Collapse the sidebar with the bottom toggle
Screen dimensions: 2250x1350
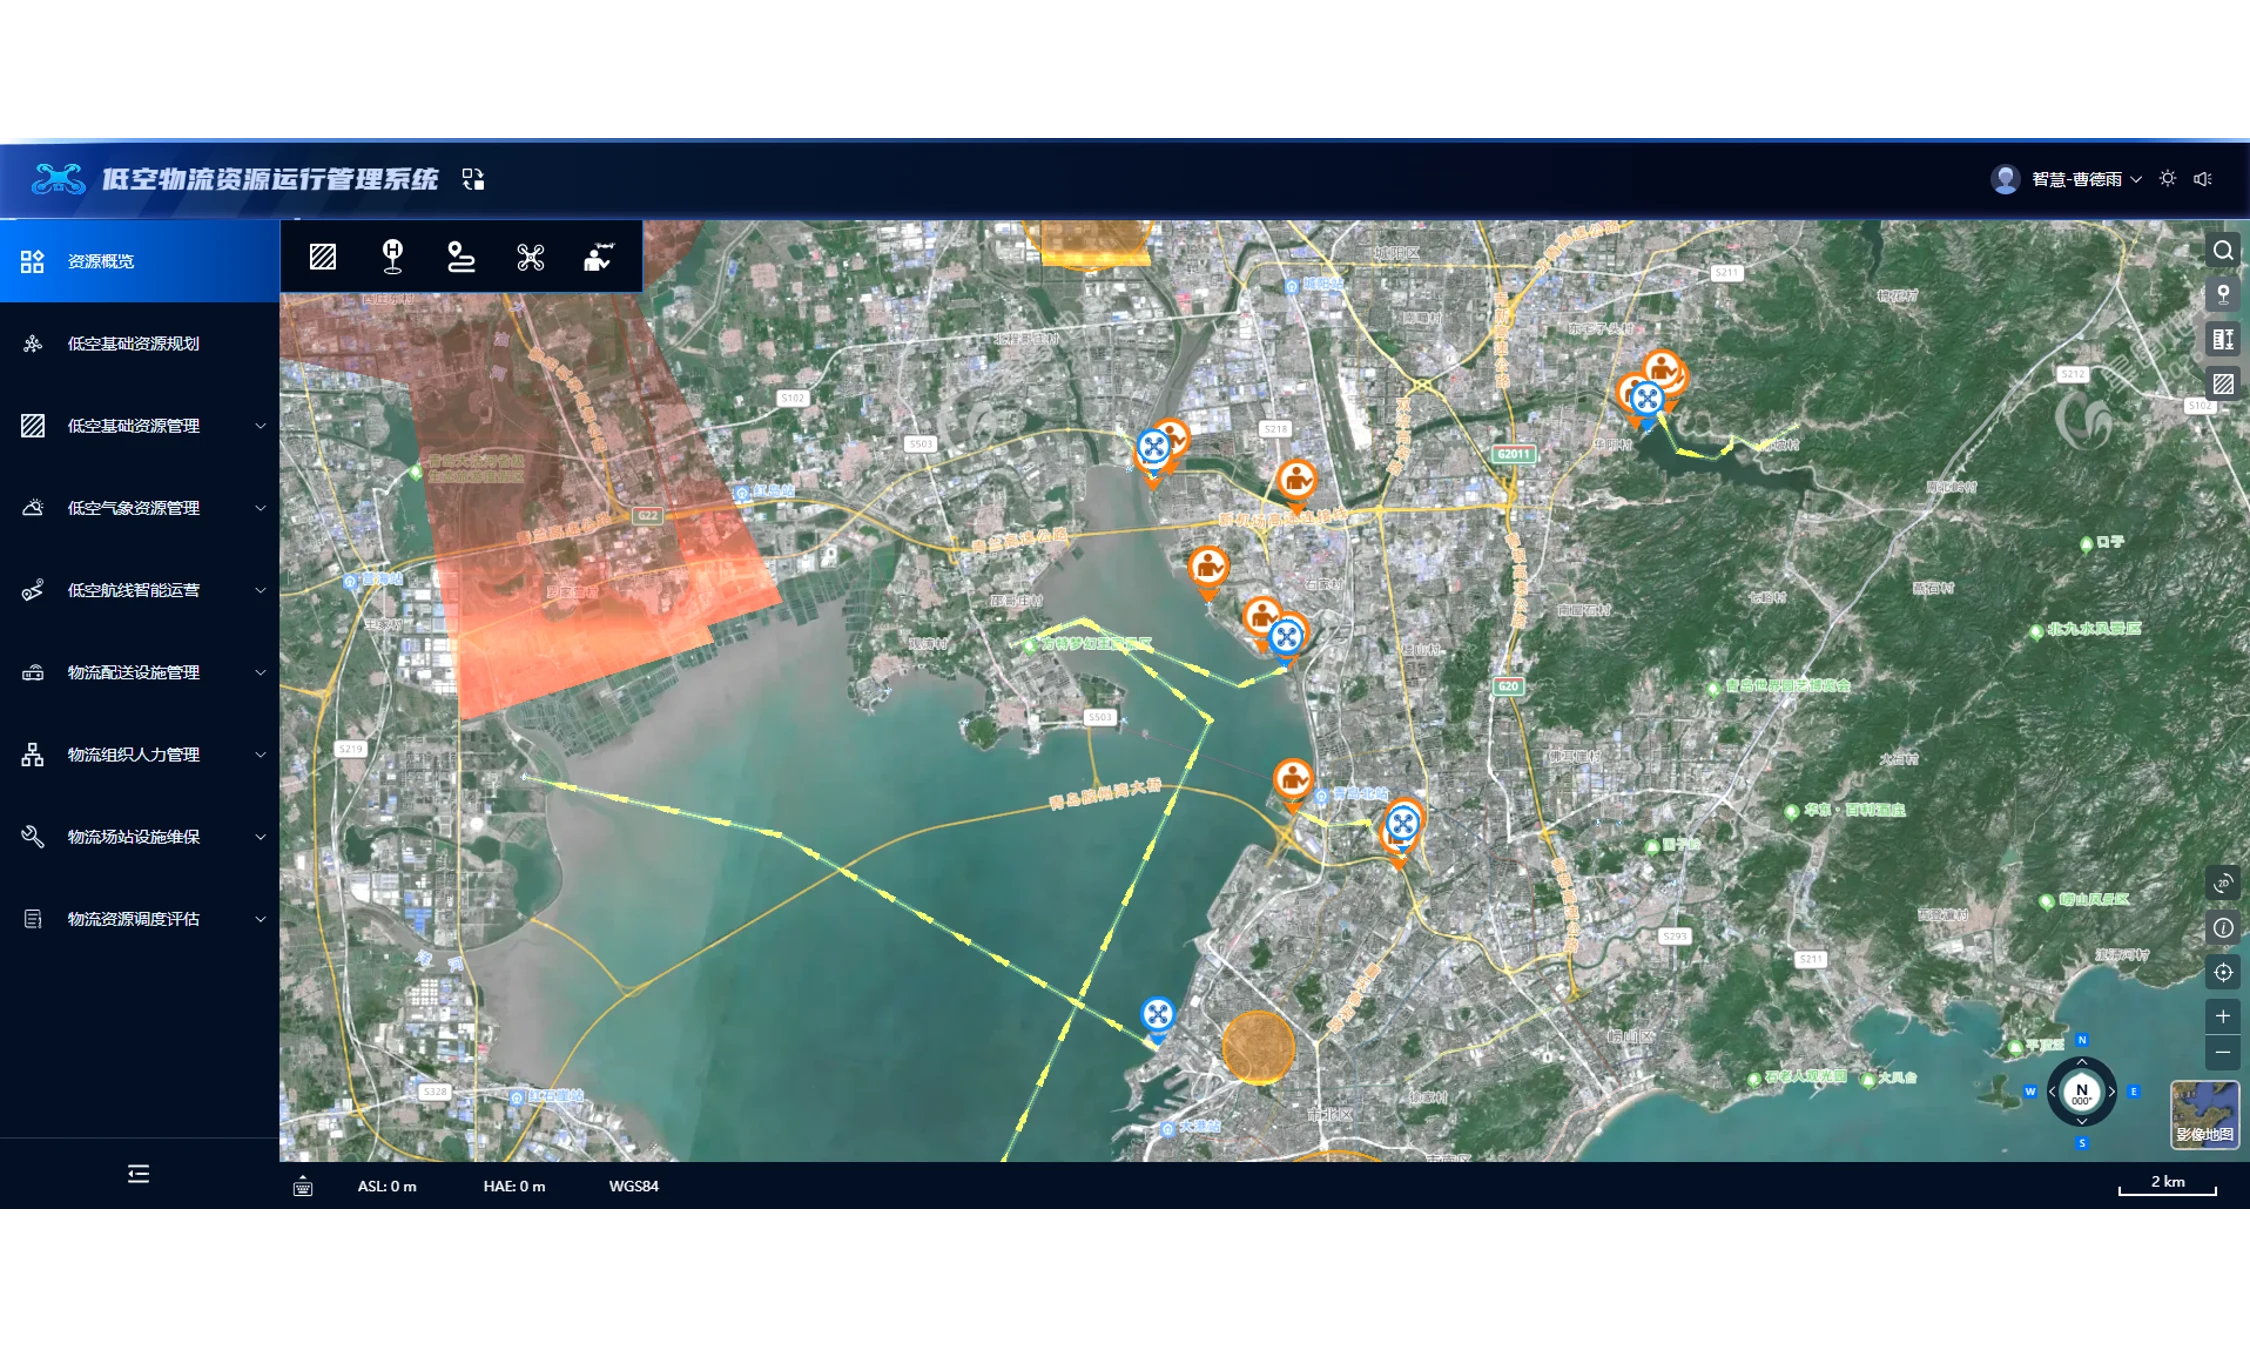pos(139,1173)
